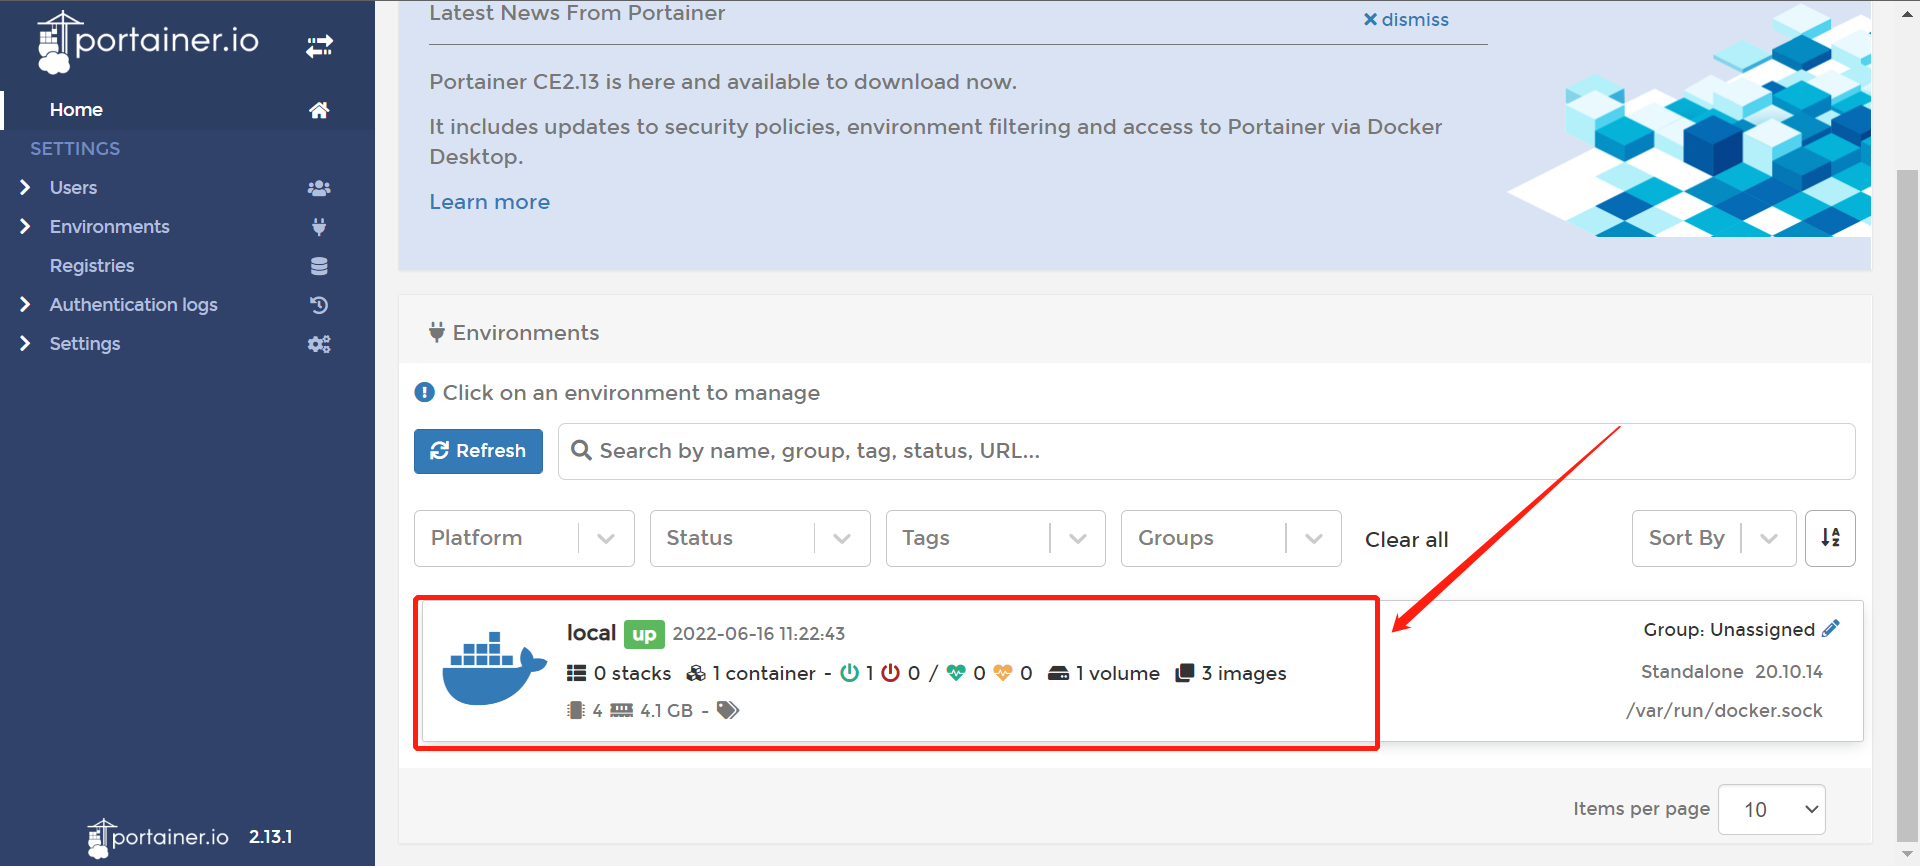Open the Sort By dropdown
The image size is (1920, 866).
[1714, 538]
